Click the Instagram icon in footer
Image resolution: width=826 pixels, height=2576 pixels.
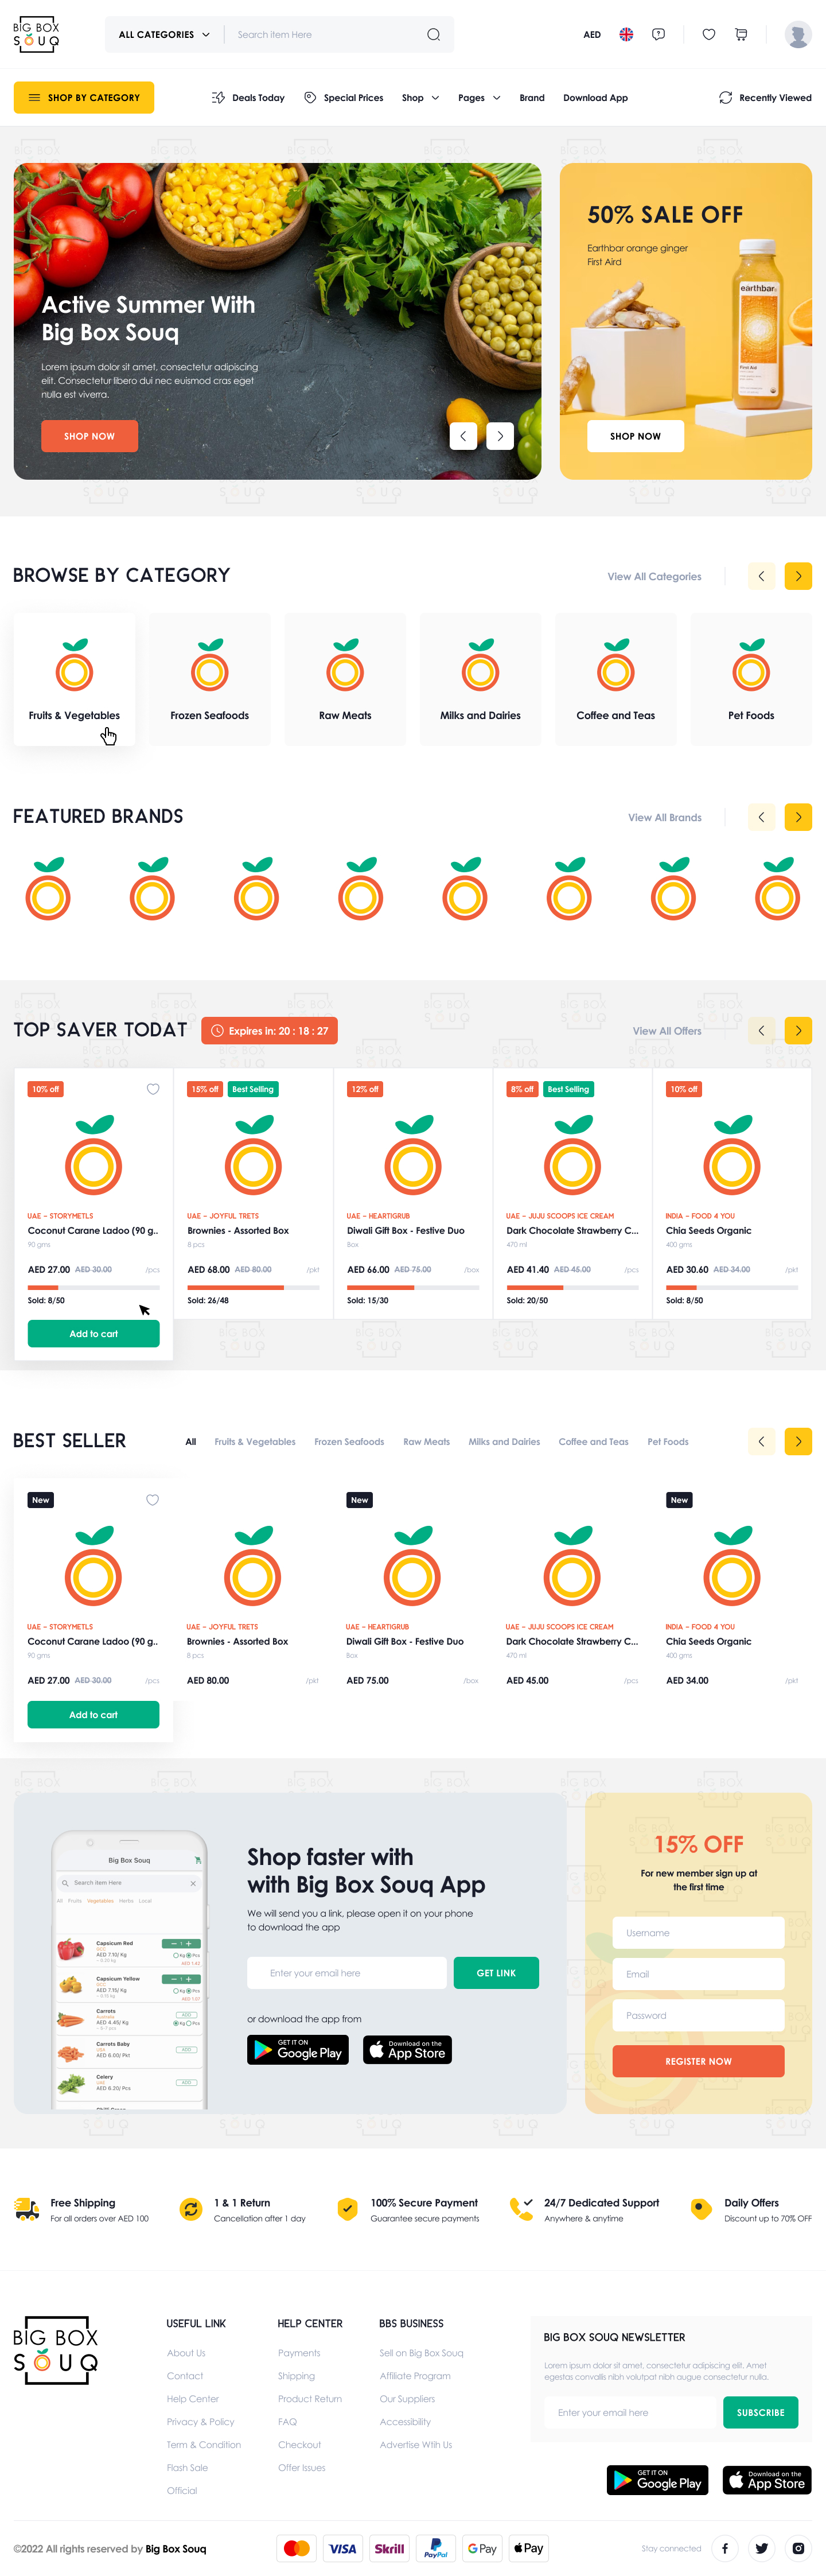(x=798, y=2547)
